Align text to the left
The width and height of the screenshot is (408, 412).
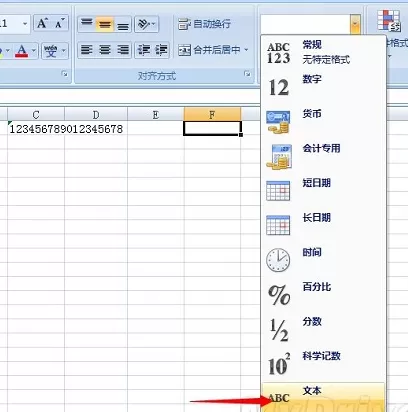(86, 50)
